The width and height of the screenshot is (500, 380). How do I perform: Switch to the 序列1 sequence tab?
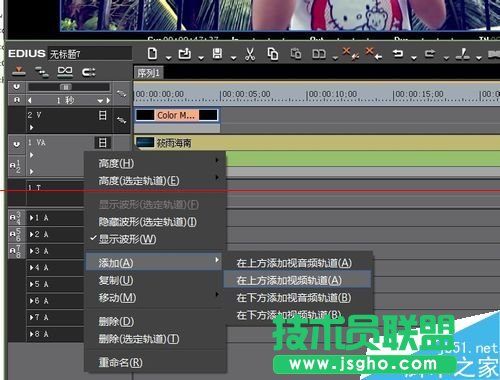coord(149,73)
